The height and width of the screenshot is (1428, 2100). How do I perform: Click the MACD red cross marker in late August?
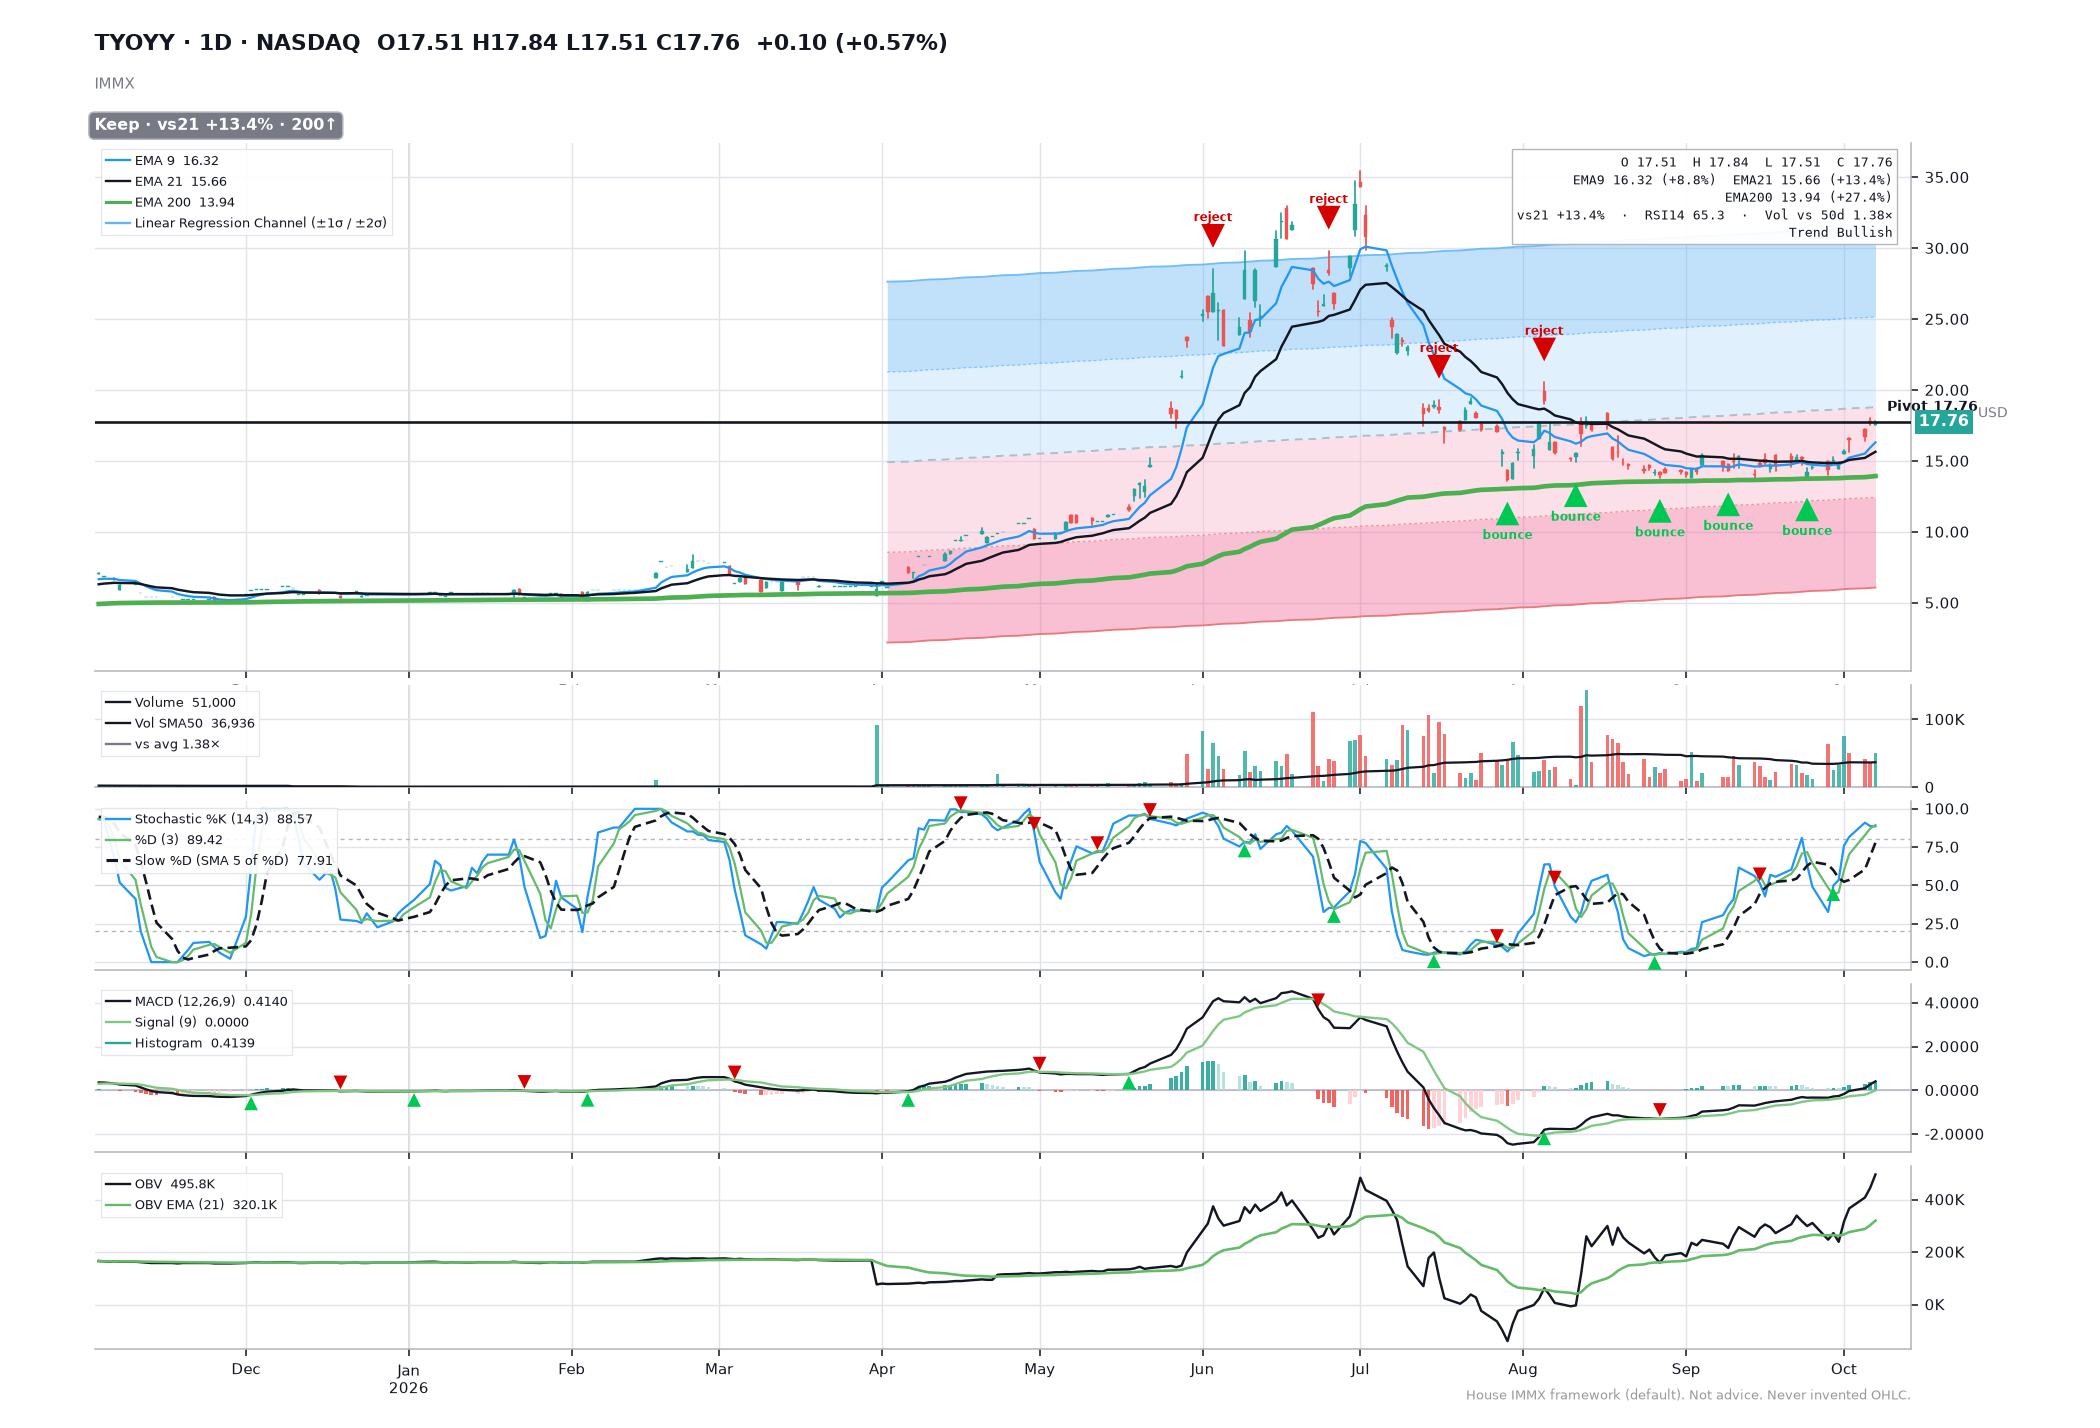pyautogui.click(x=1660, y=1110)
